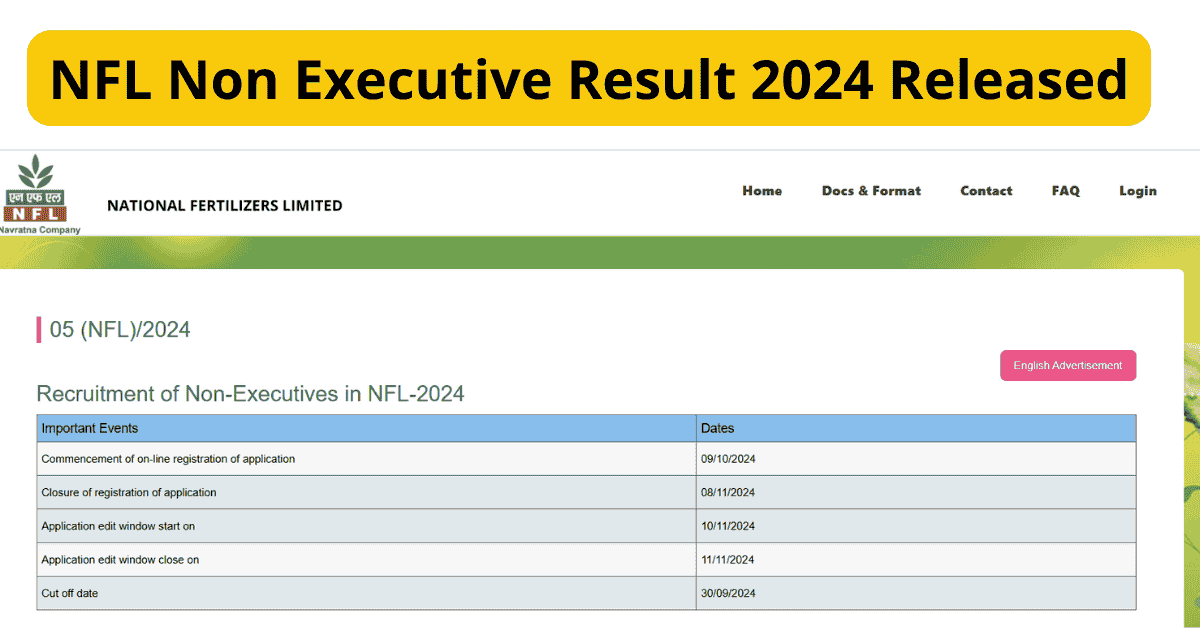Open the Home menu item
Image resolution: width=1200 pixels, height=628 pixels.
pos(762,191)
